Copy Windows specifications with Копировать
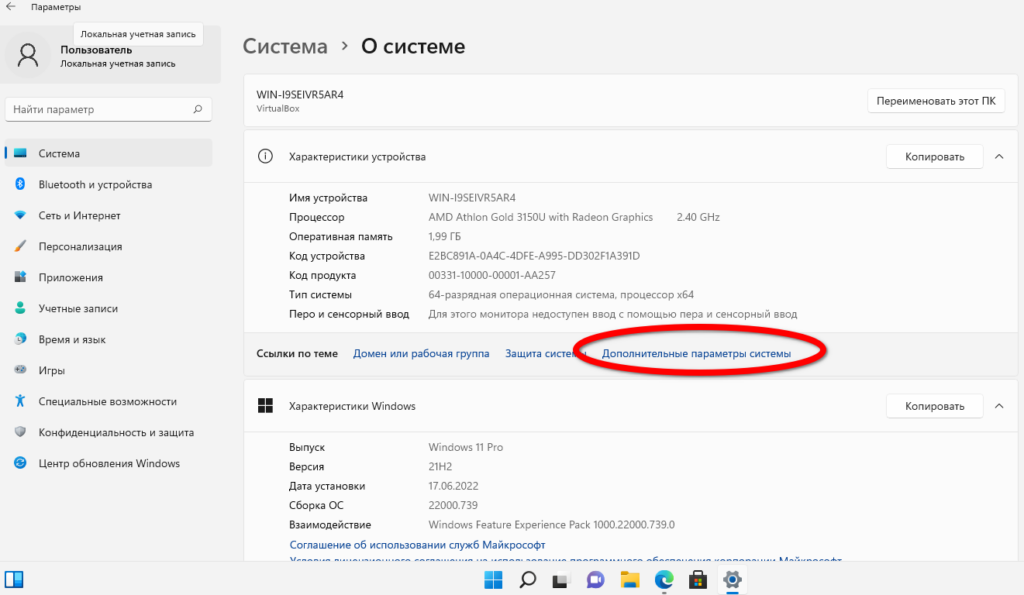This screenshot has height=595, width=1024. pos(935,406)
